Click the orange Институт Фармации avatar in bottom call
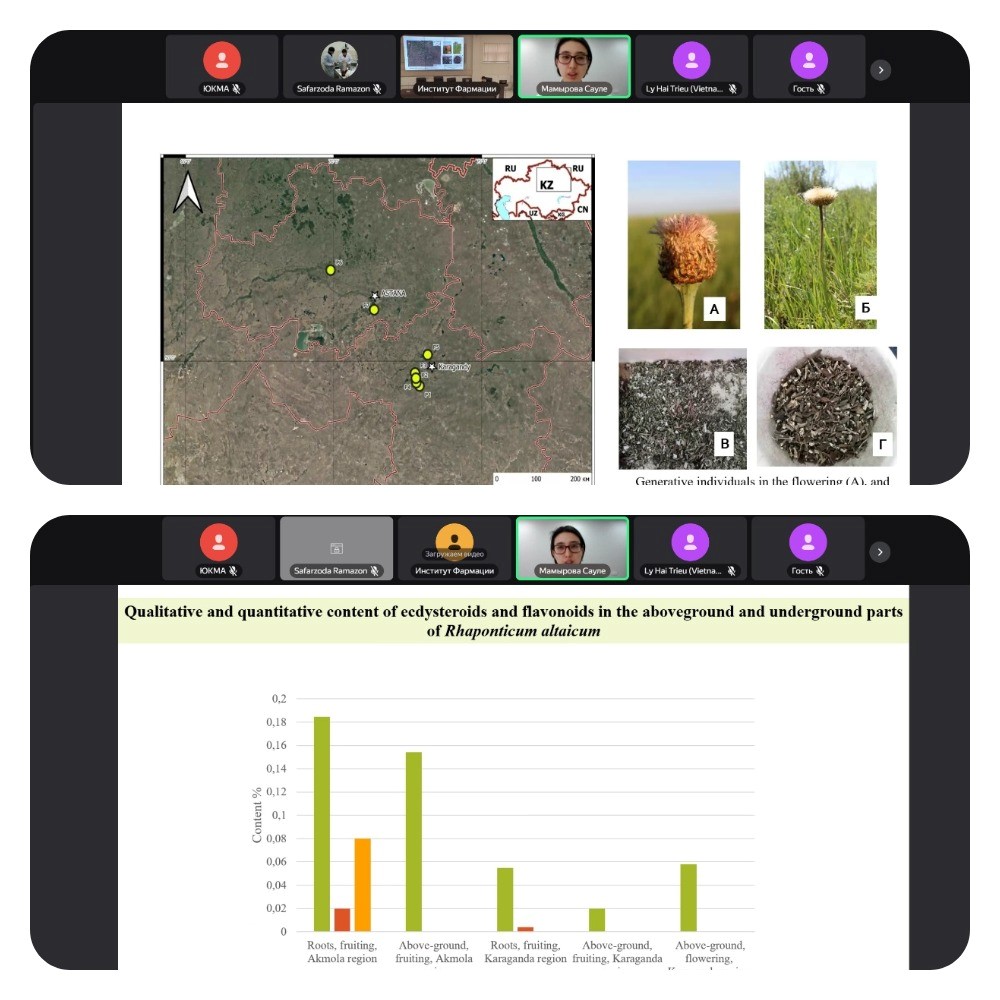The height and width of the screenshot is (1000, 1000). coord(455,541)
